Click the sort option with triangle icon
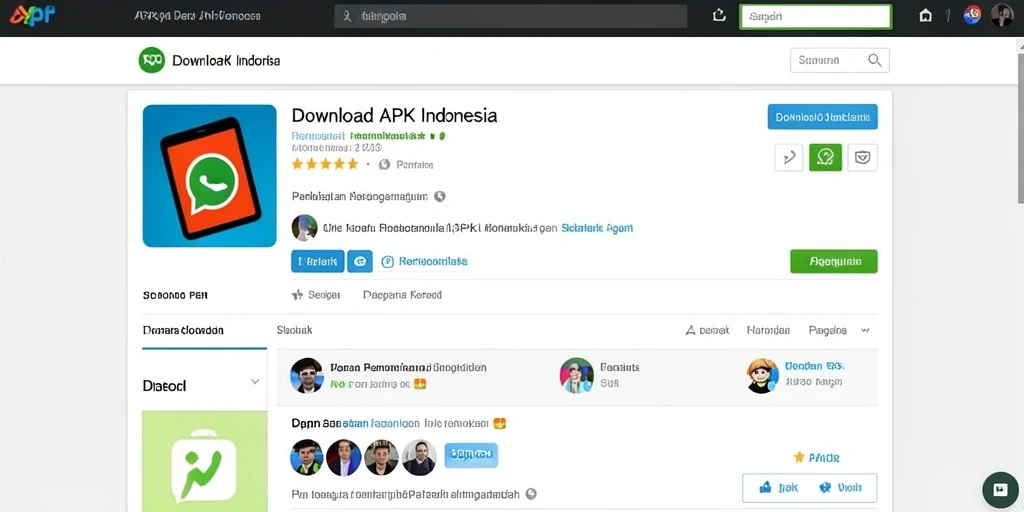This screenshot has height=512, width=1024. tap(707, 330)
